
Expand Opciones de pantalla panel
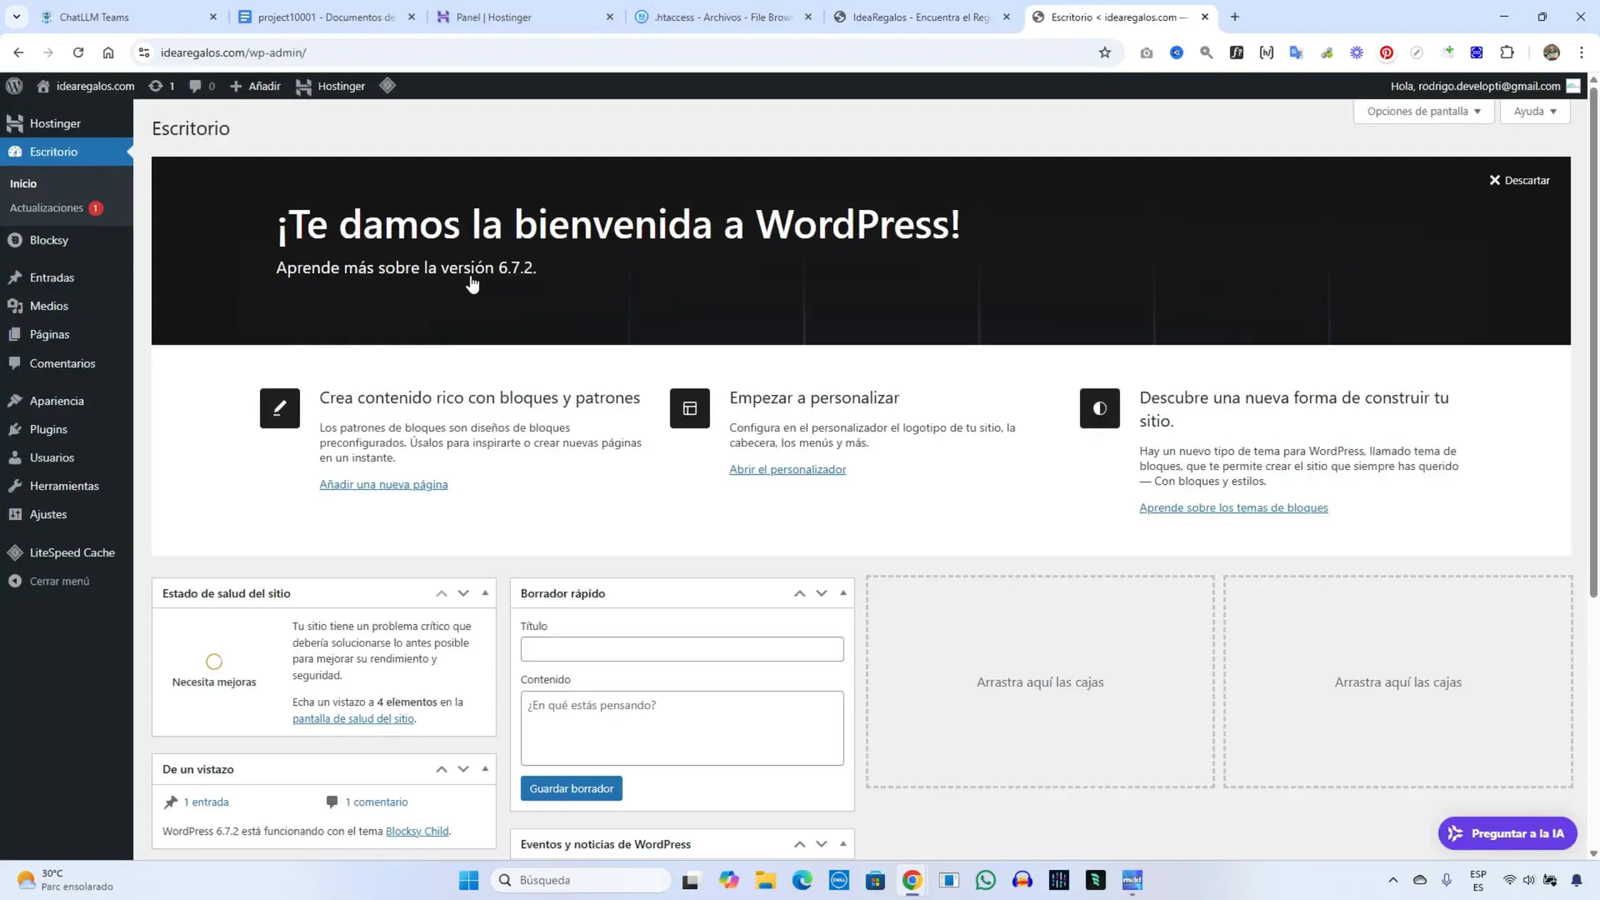[x=1422, y=111]
